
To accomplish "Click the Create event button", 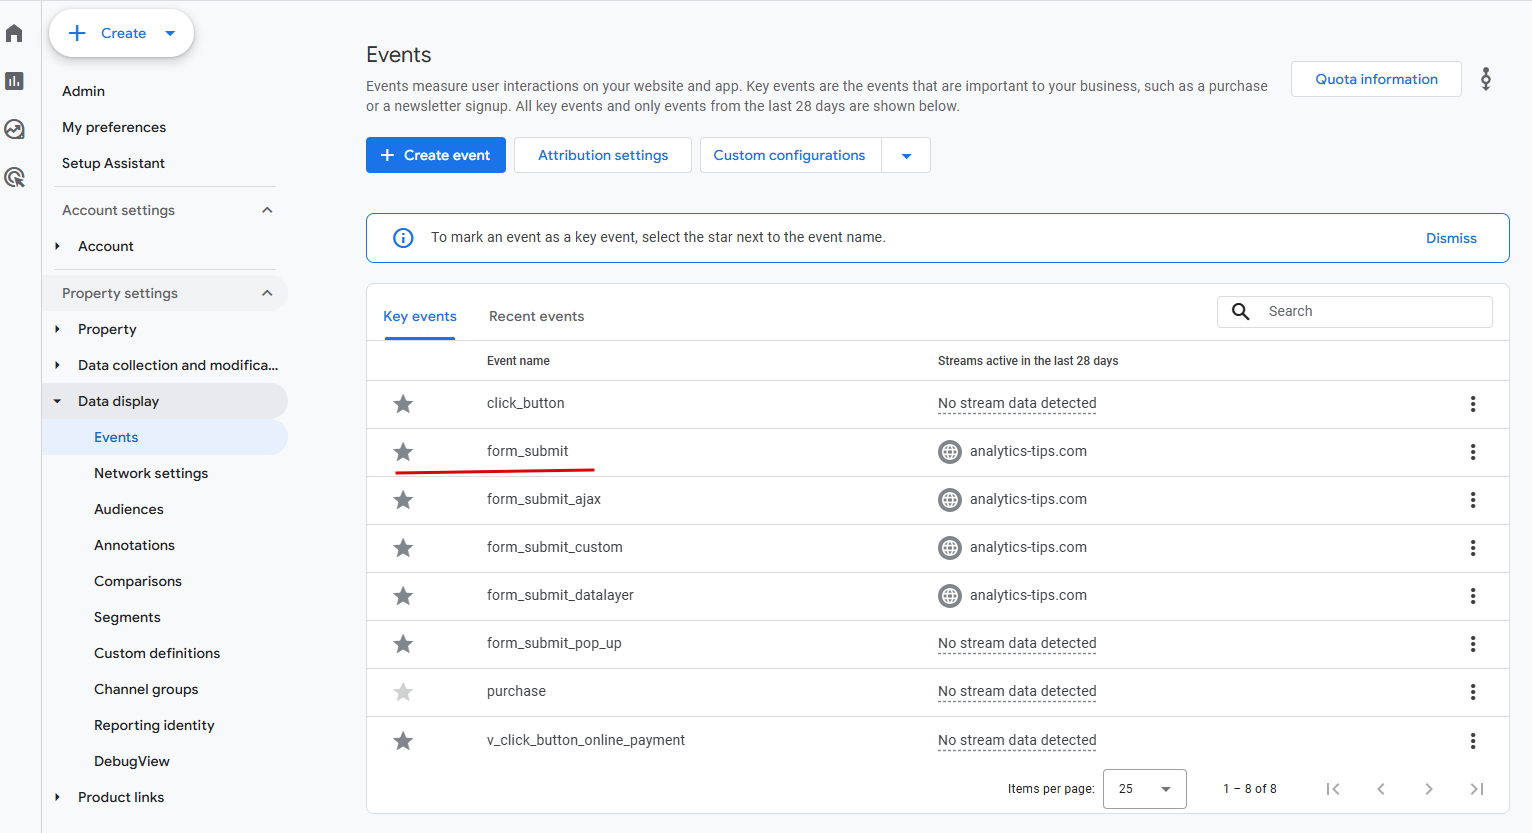I will point(436,155).
